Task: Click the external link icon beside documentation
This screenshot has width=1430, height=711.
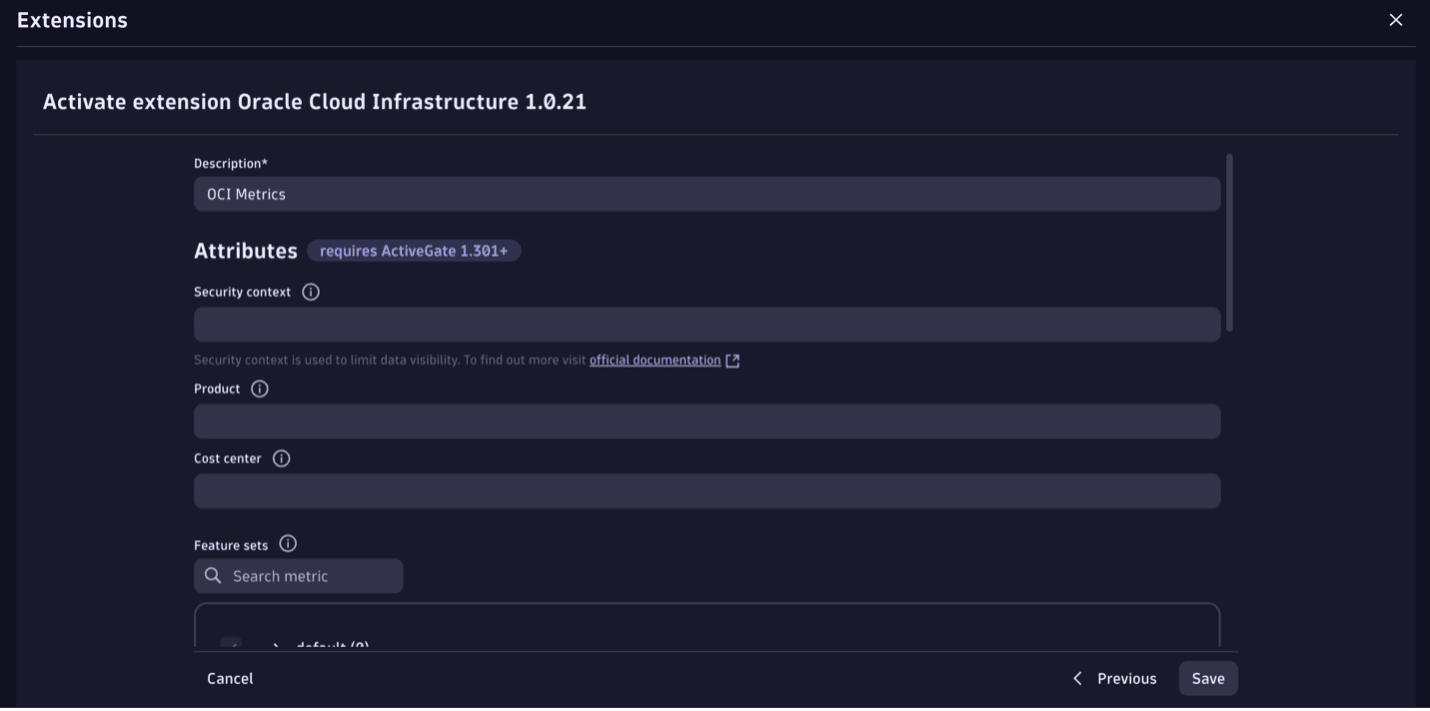Action: (x=733, y=361)
